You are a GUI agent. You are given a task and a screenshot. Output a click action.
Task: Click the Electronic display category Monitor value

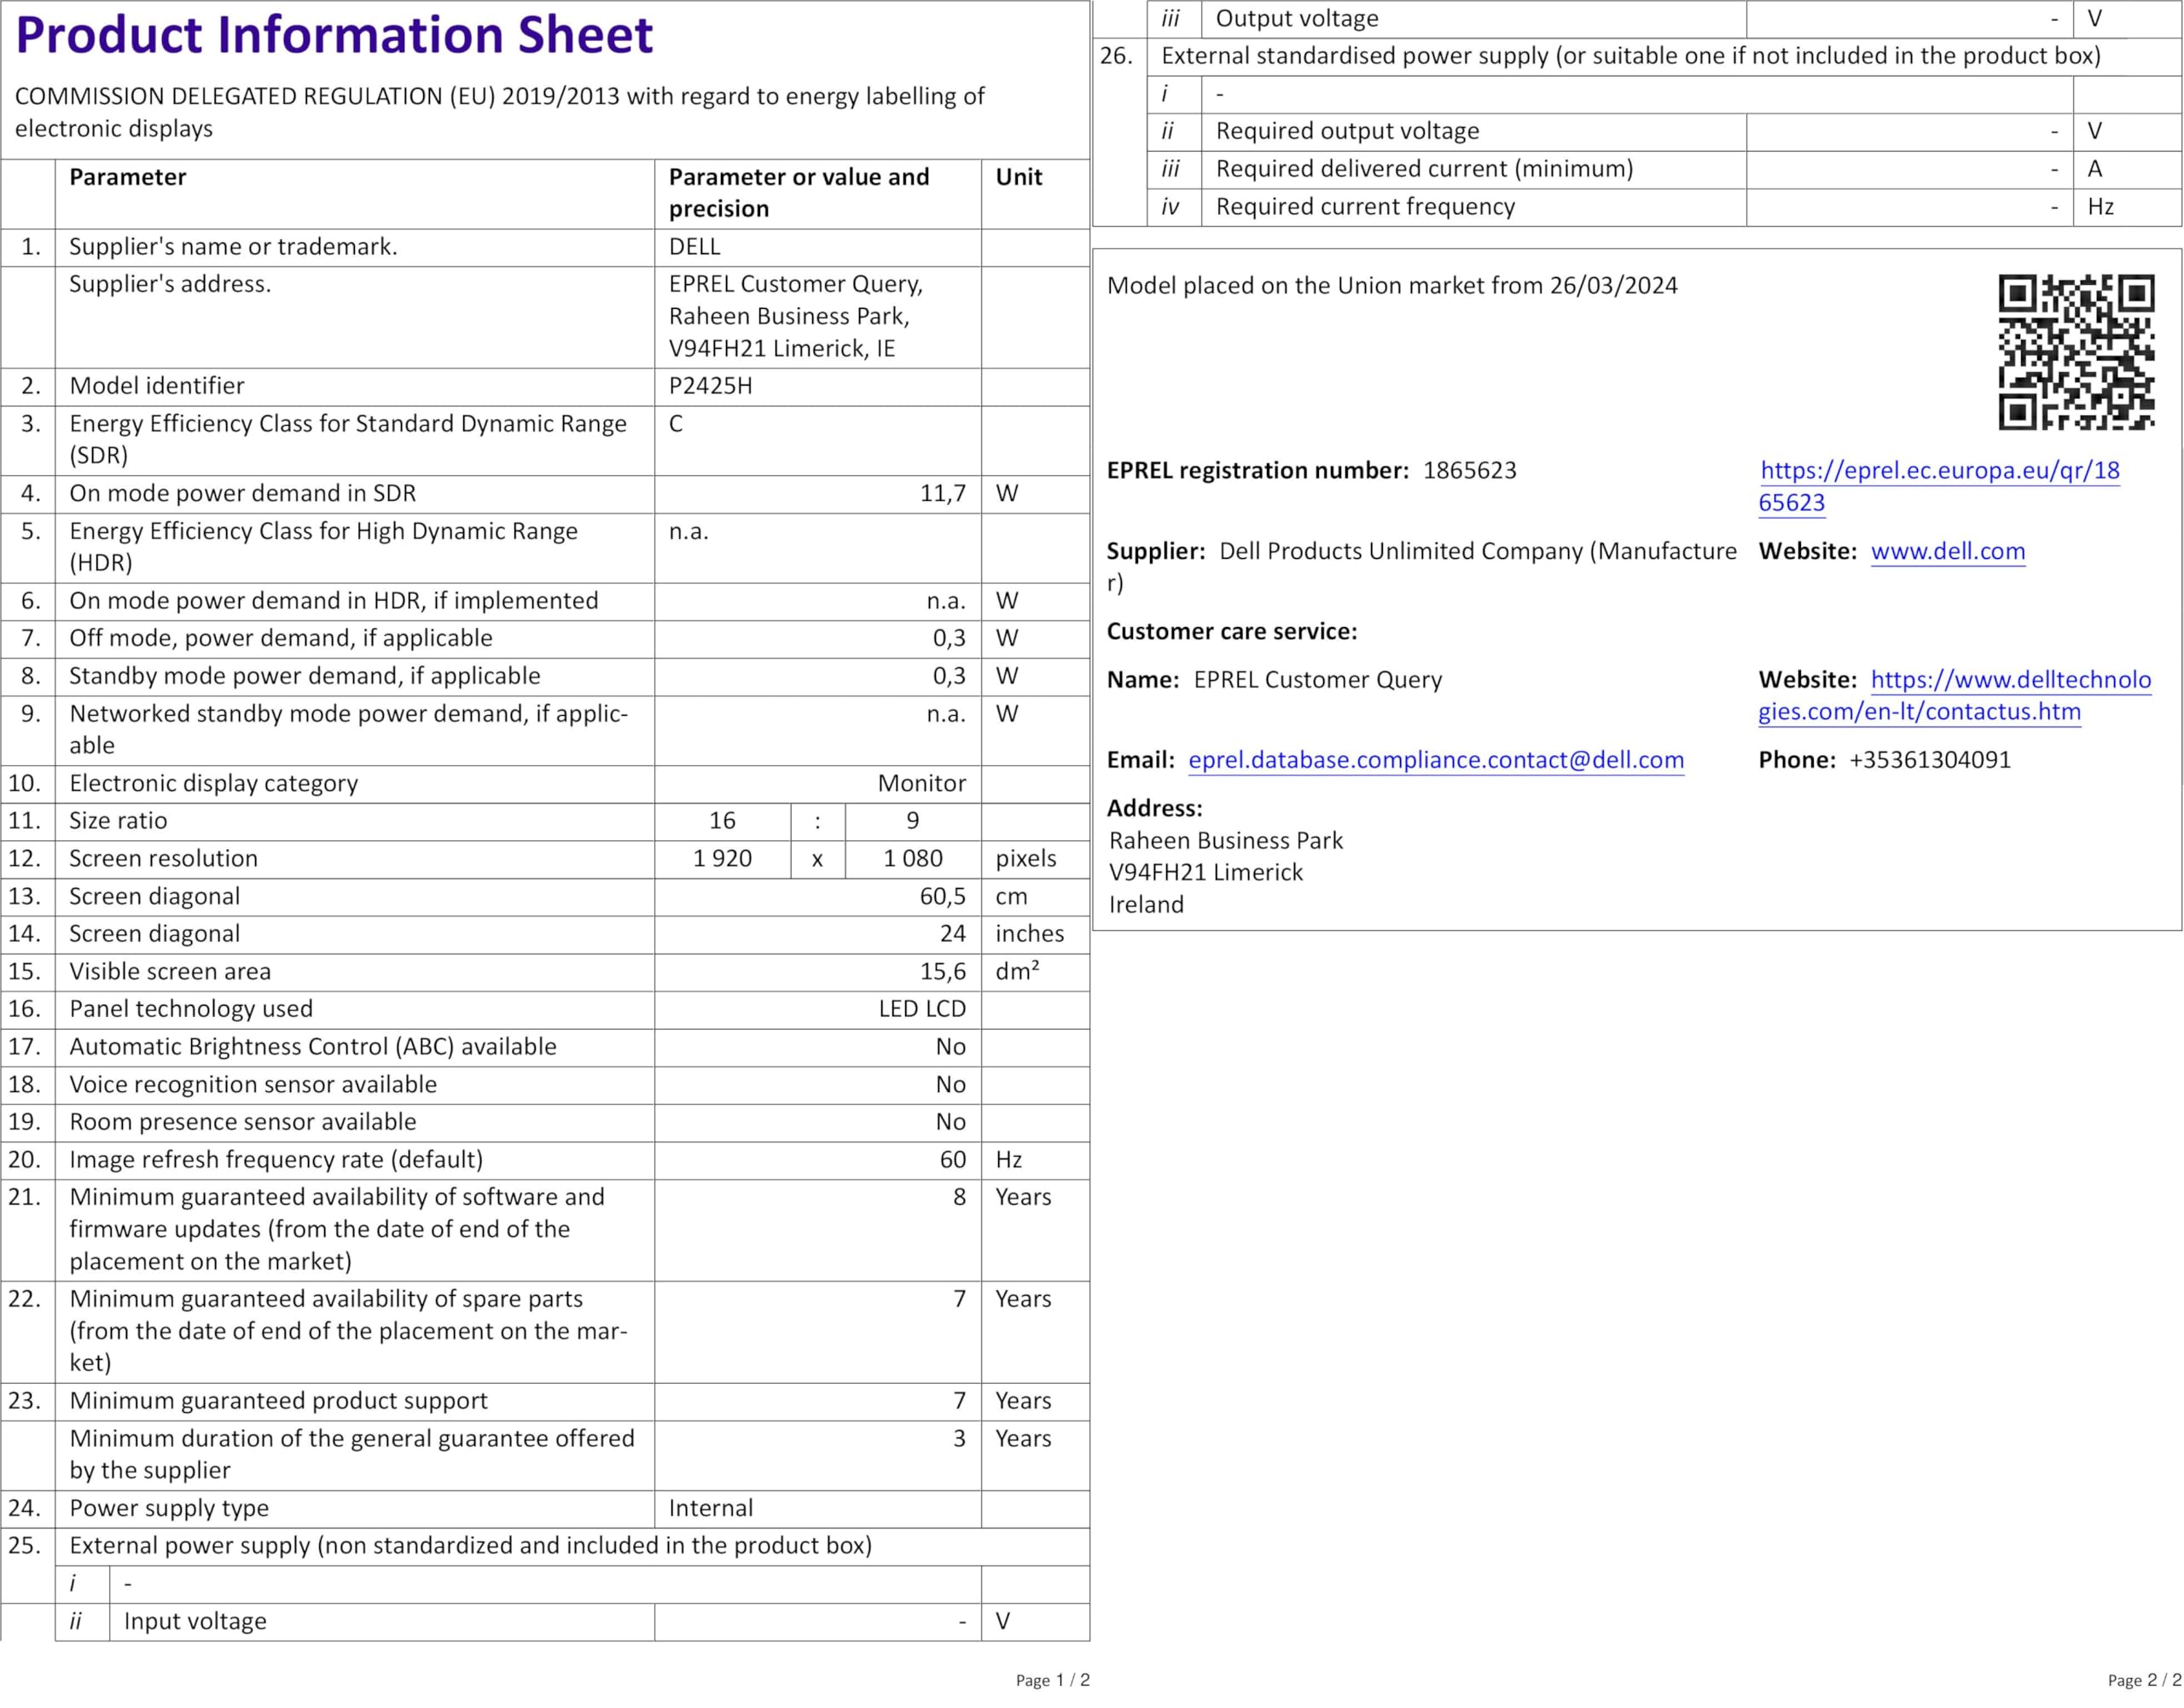tap(921, 784)
